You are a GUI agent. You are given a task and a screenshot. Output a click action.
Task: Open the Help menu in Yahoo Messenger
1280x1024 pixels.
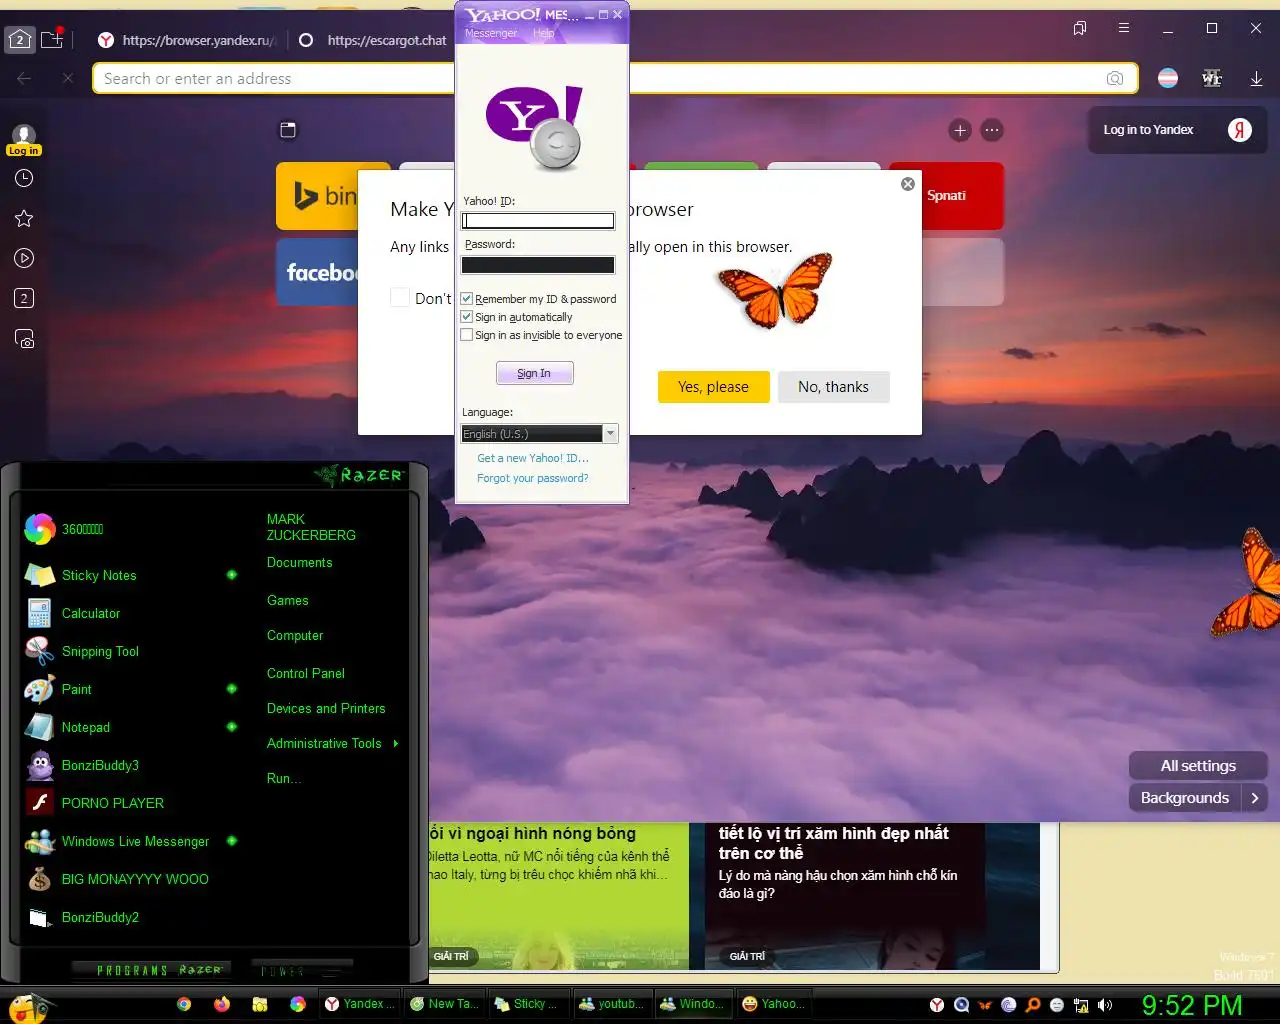coord(543,33)
